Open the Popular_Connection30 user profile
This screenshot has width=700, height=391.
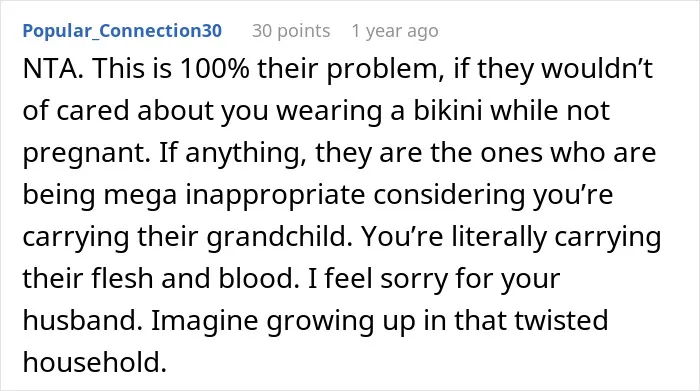pos(122,31)
